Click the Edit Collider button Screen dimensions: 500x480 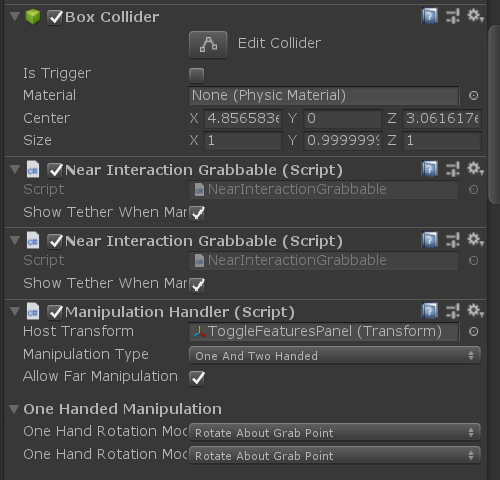pyautogui.click(x=208, y=45)
